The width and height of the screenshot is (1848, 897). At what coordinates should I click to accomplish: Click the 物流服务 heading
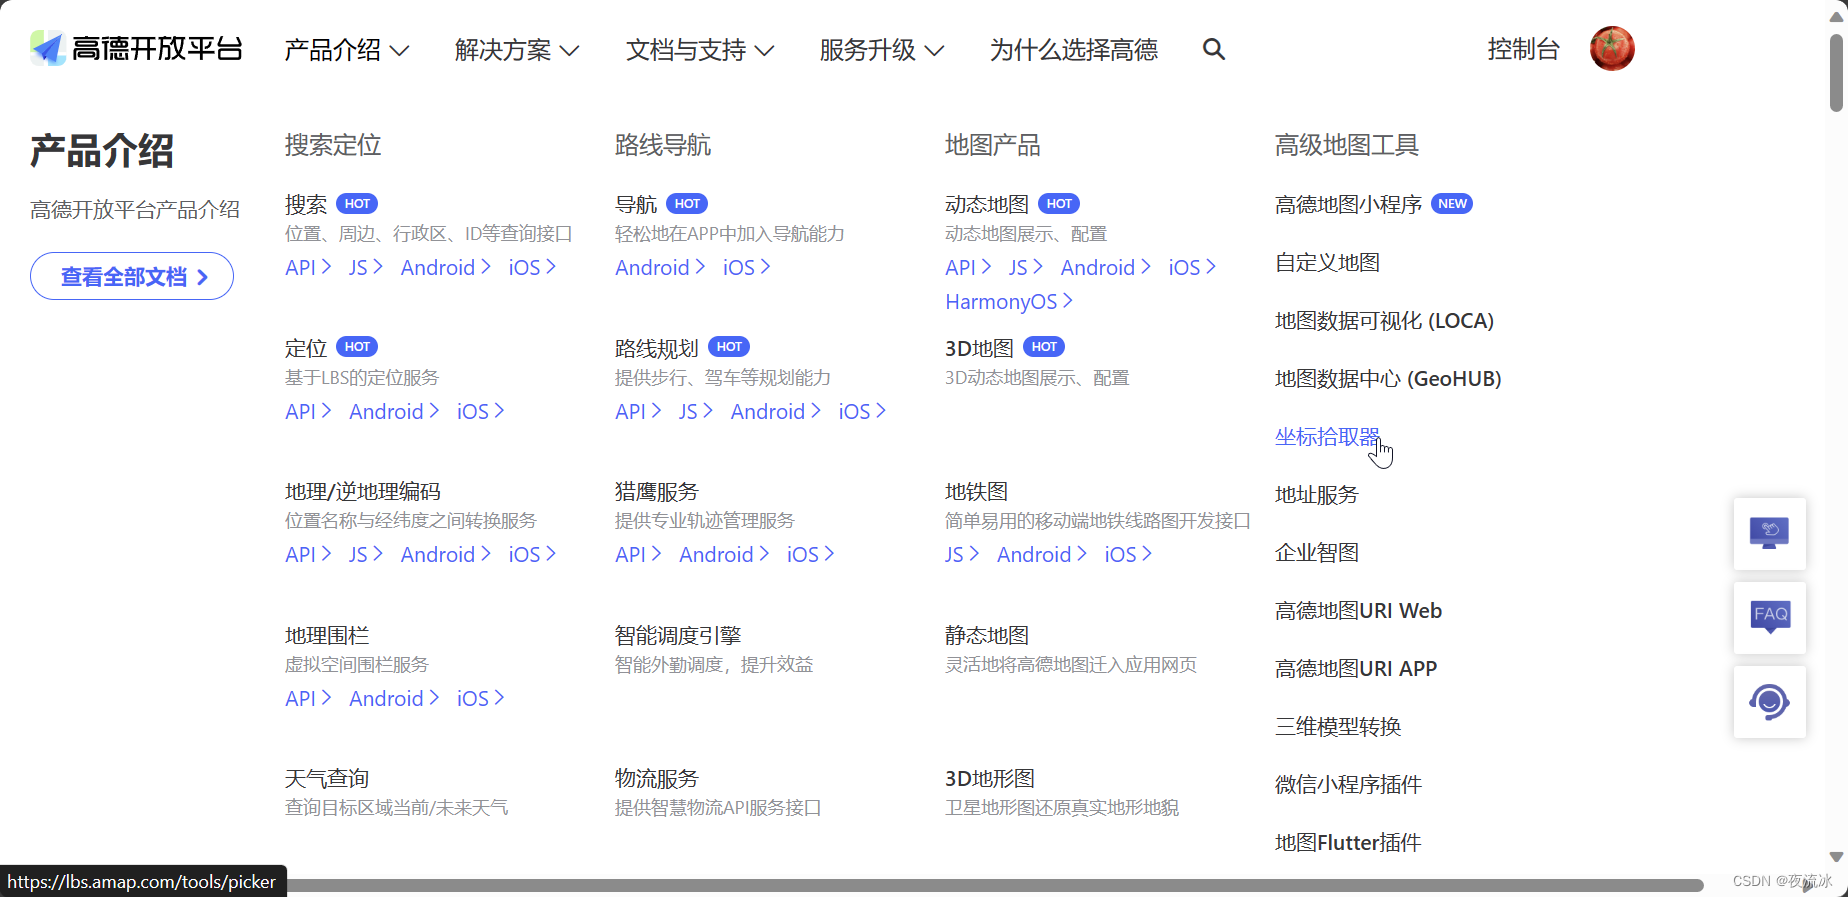(657, 779)
